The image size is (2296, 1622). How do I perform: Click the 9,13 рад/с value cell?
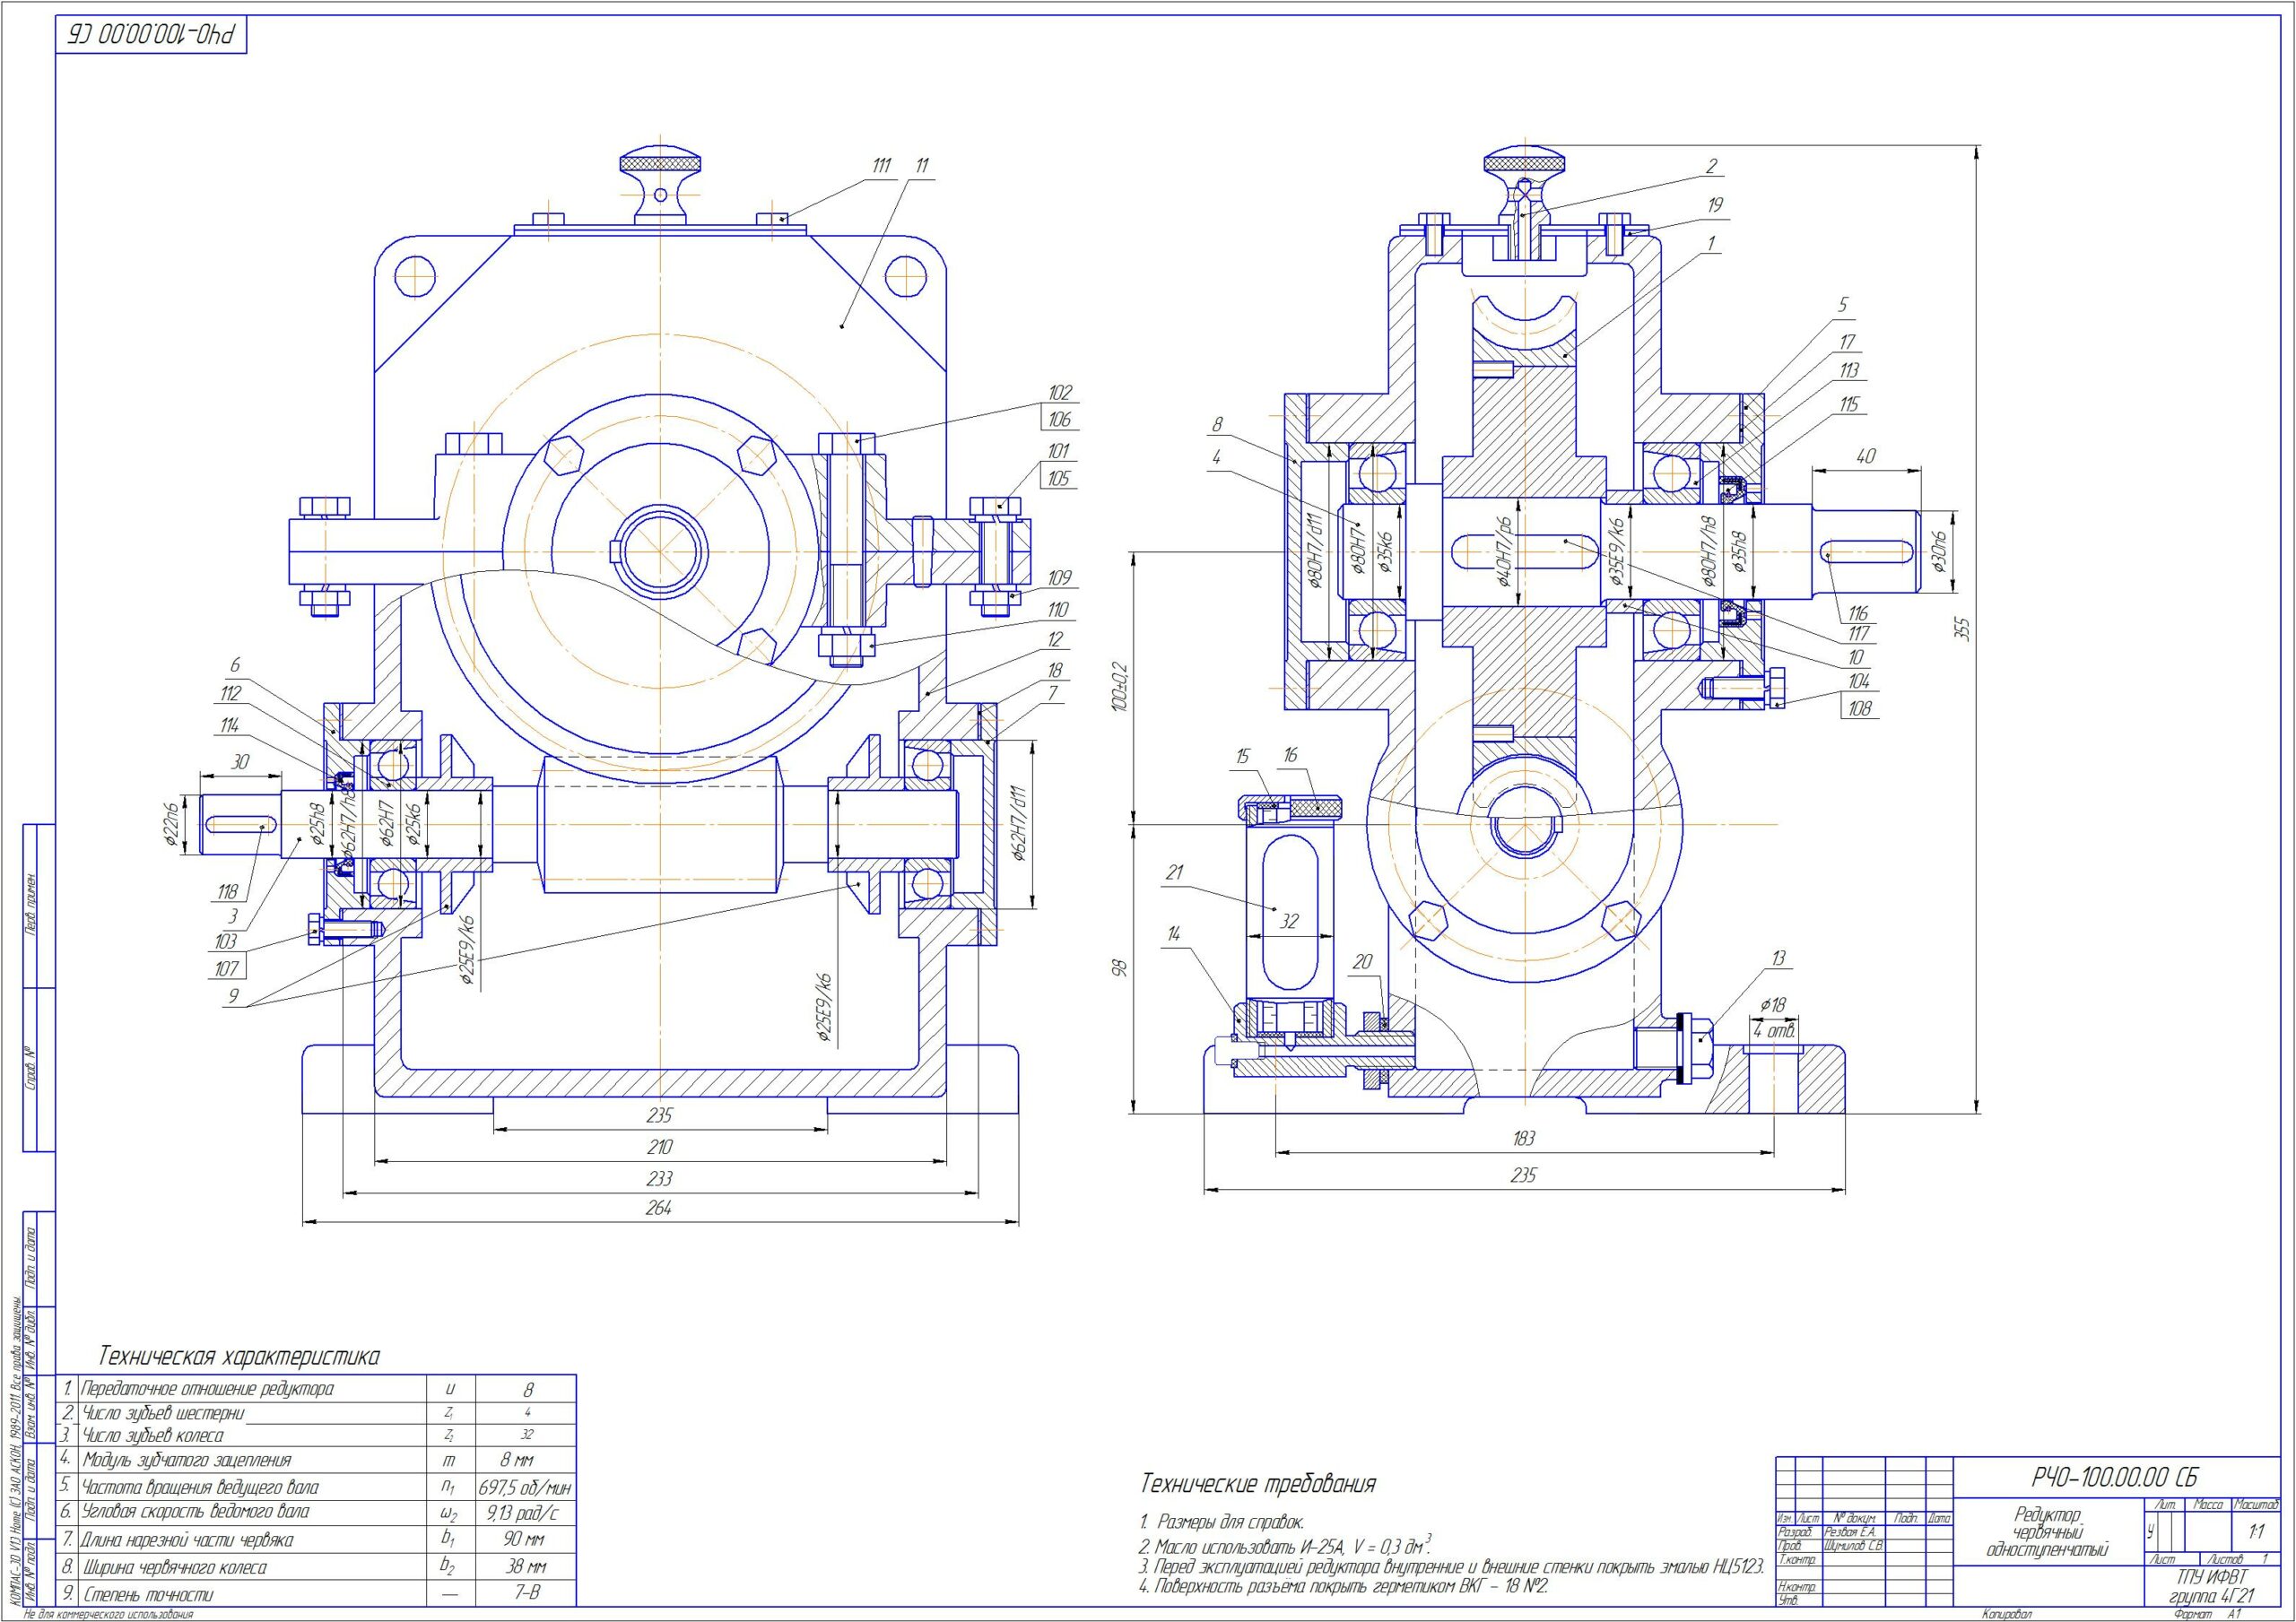(526, 1512)
